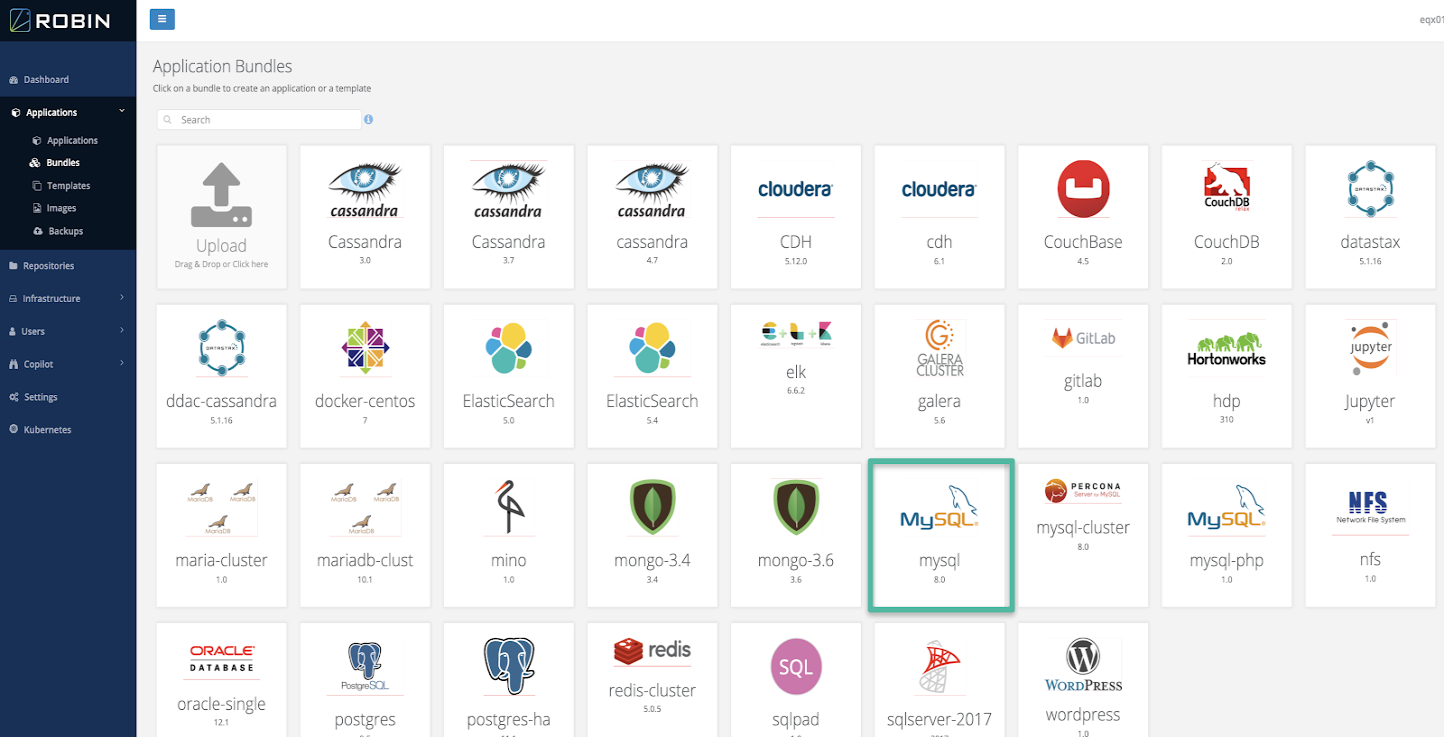The height and width of the screenshot is (737, 1444).
Task: Select the cdh 6.1 Cloudera bundle
Action: click(x=939, y=217)
